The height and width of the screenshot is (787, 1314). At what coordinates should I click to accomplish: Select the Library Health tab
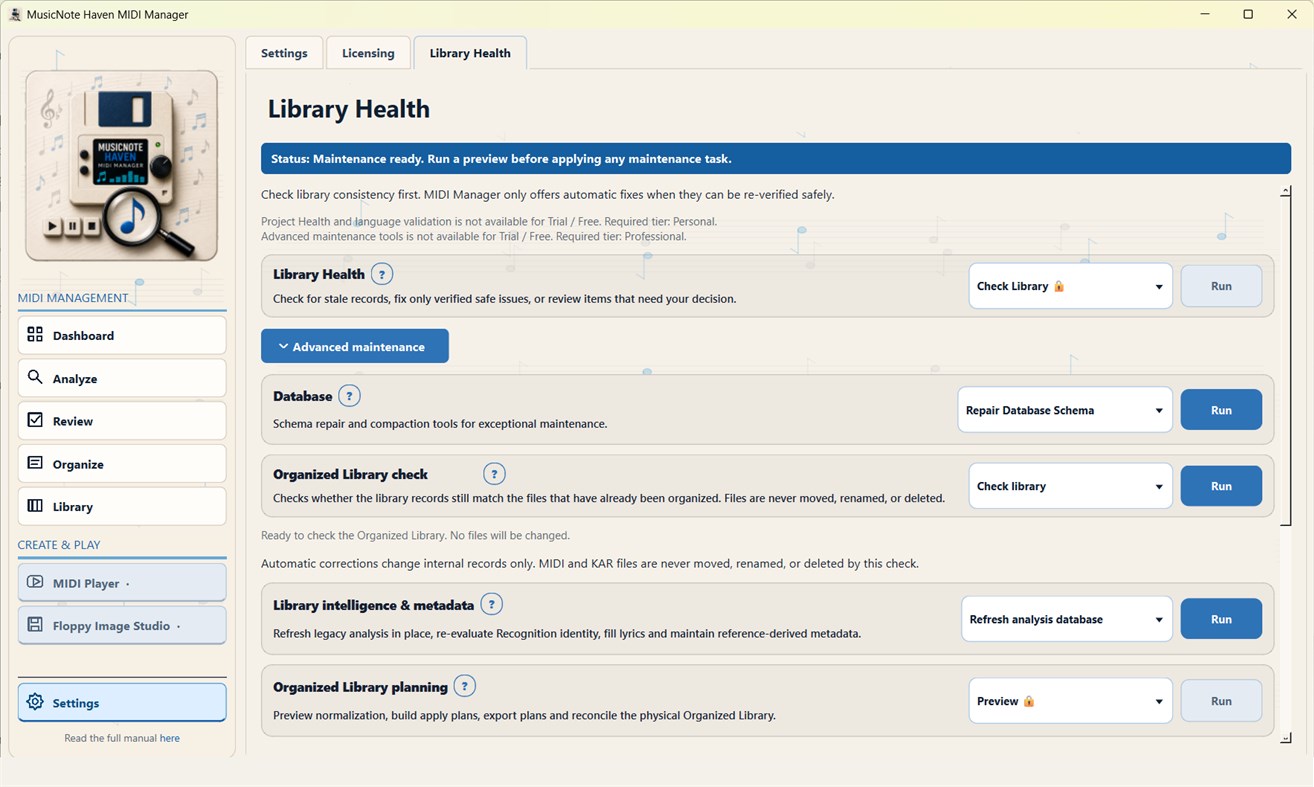click(470, 53)
